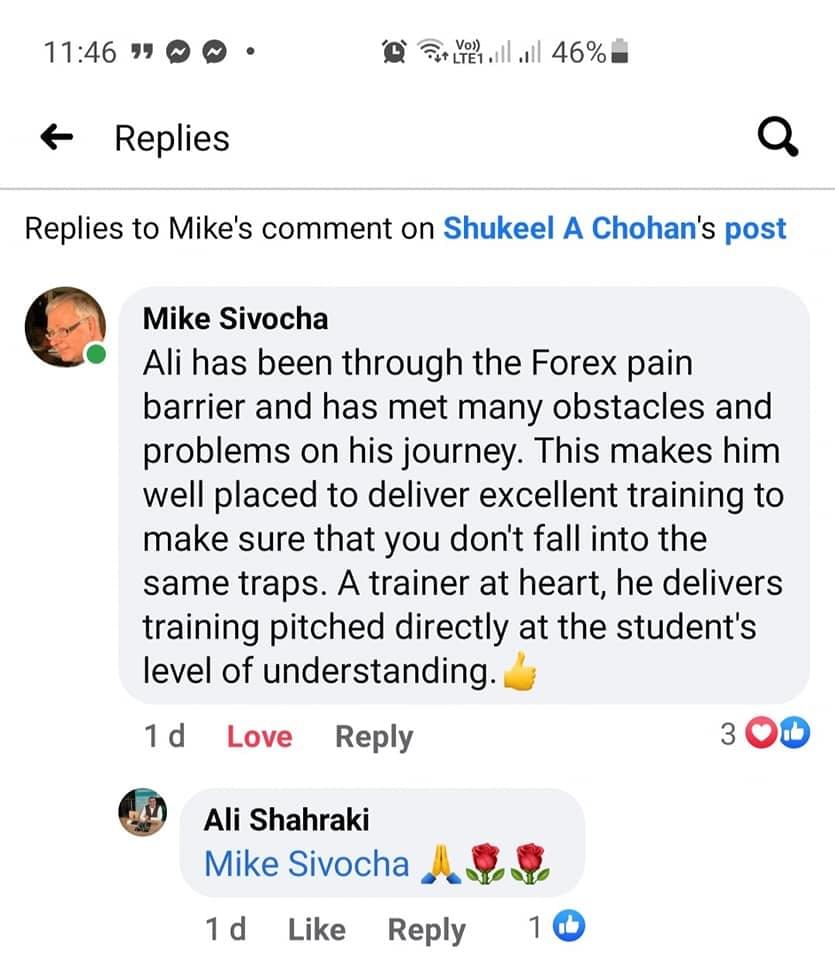This screenshot has height=960, width=835.
Task: View thumbs-up reaction on Mike's comment
Action: (x=794, y=733)
